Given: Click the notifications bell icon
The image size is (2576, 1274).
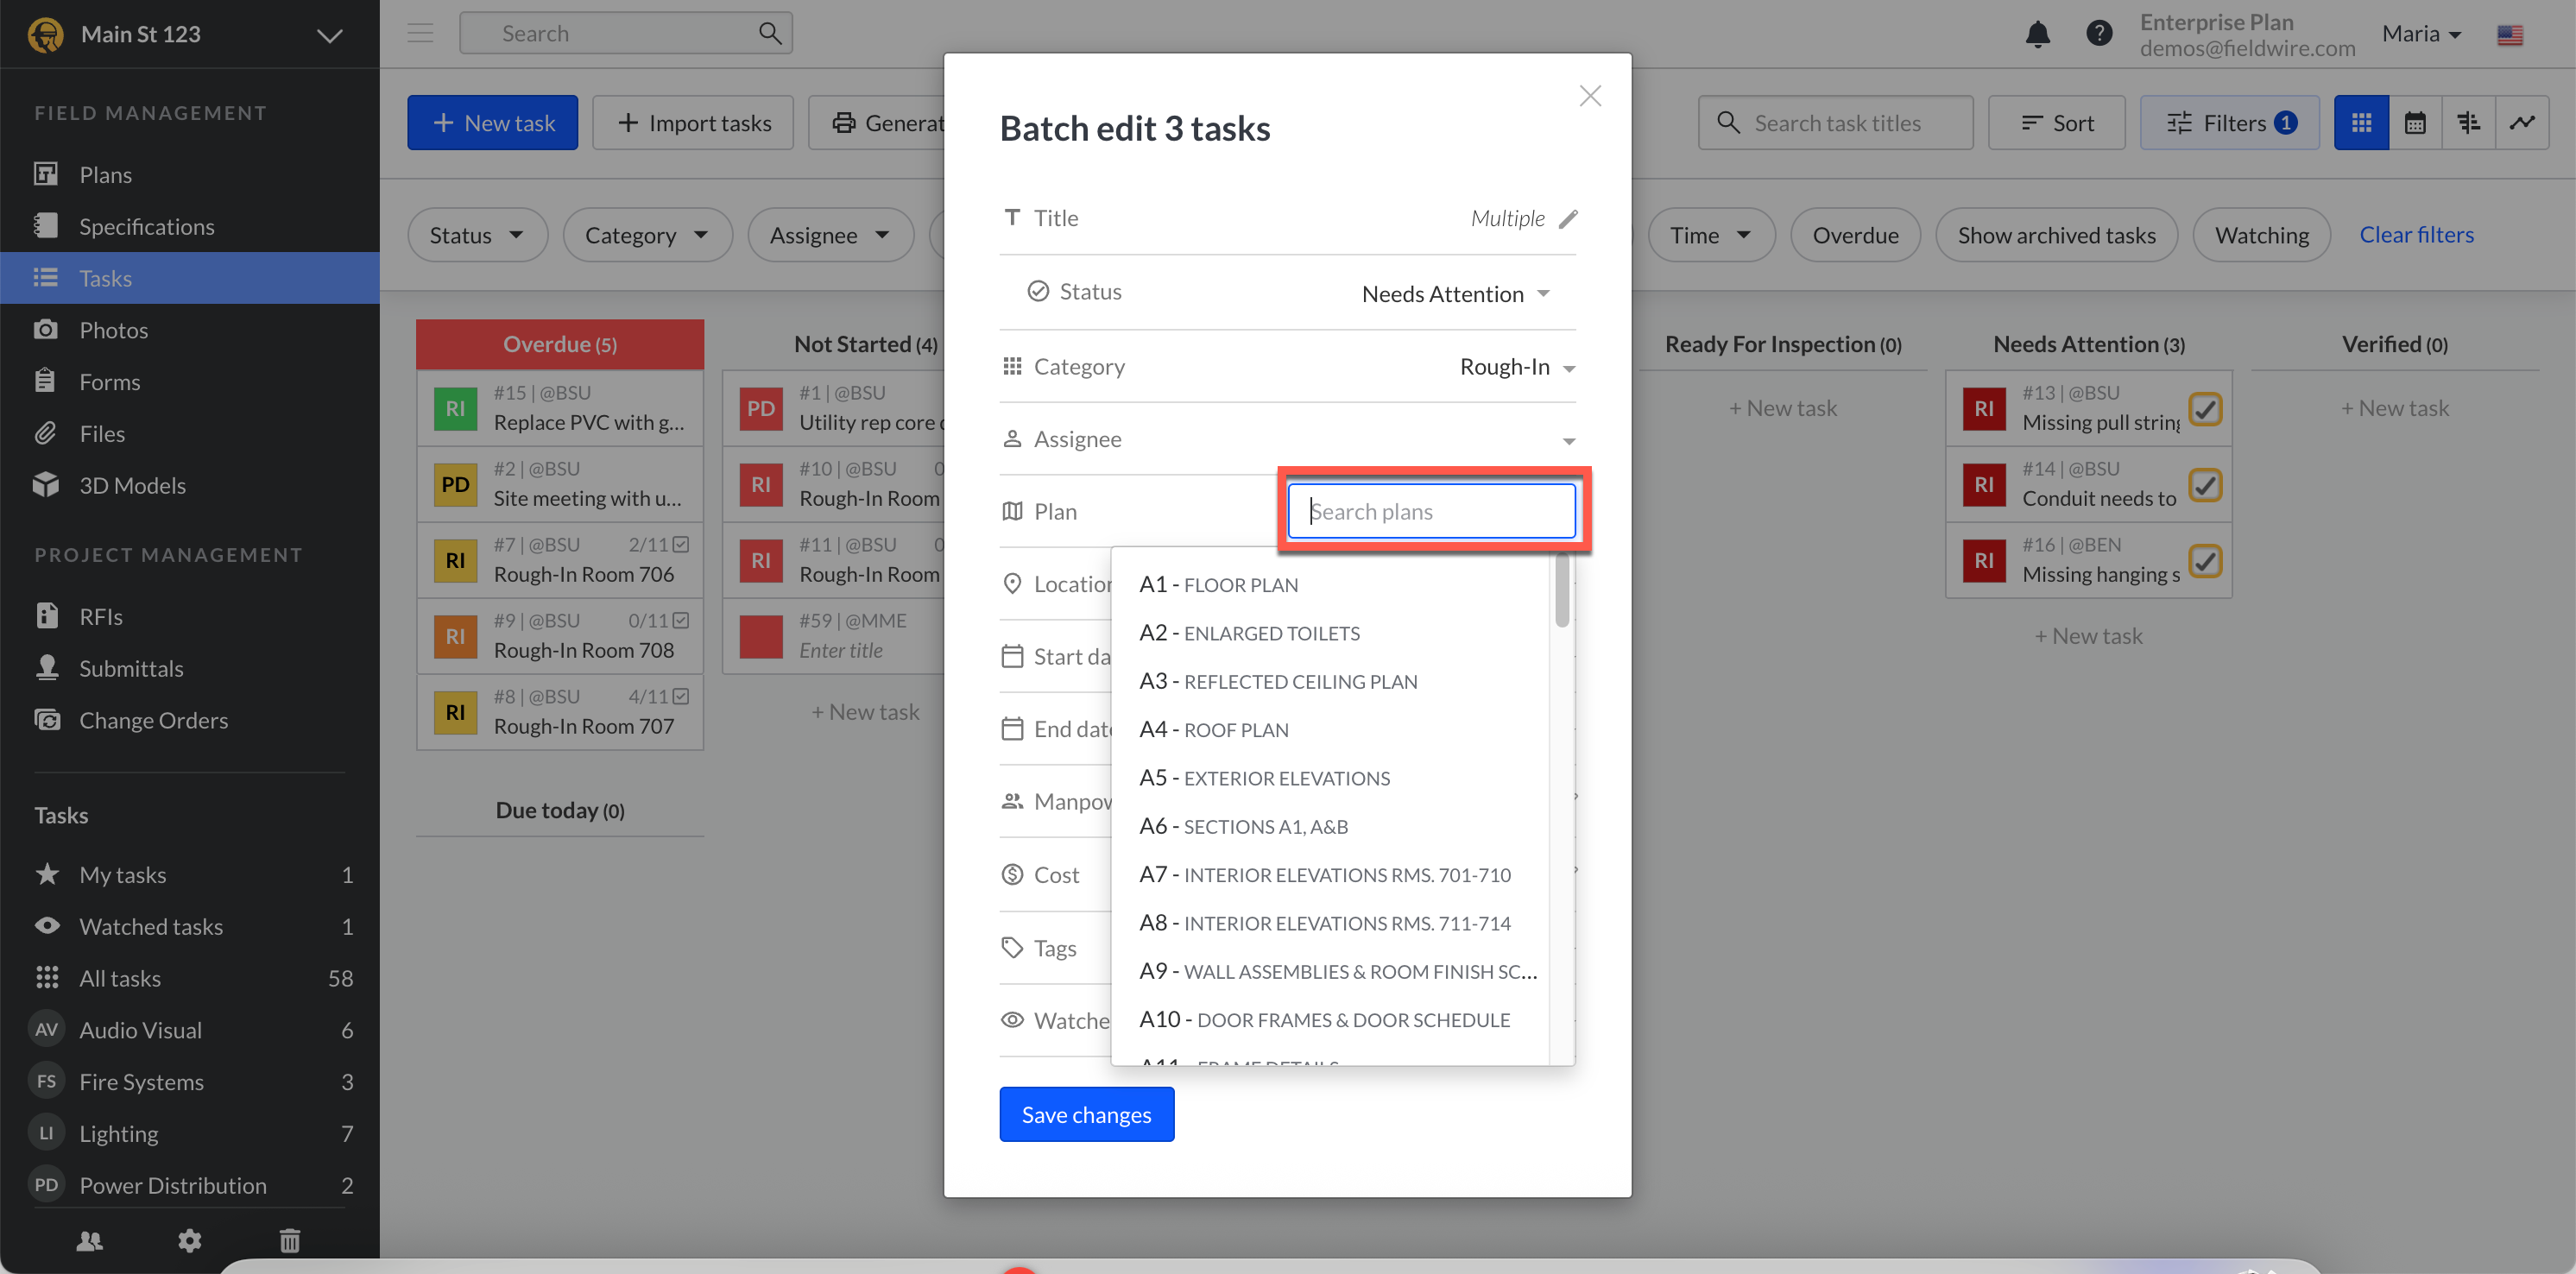Looking at the screenshot, I should [x=2037, y=34].
